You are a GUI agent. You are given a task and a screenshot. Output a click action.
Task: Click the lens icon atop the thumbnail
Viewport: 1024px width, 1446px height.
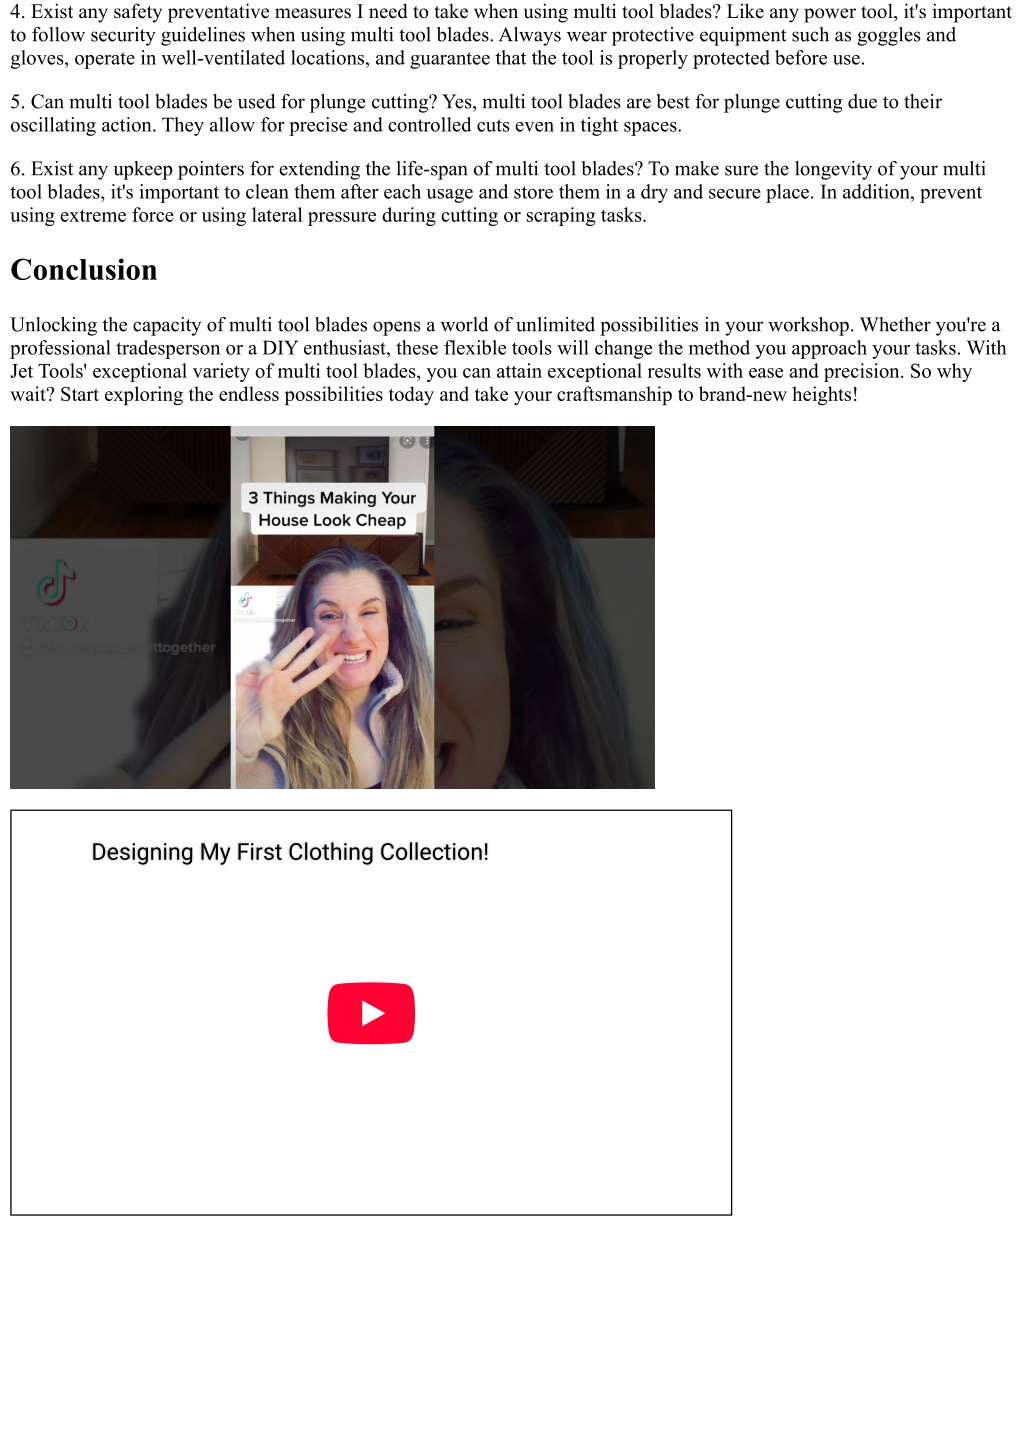pyautogui.click(x=407, y=441)
